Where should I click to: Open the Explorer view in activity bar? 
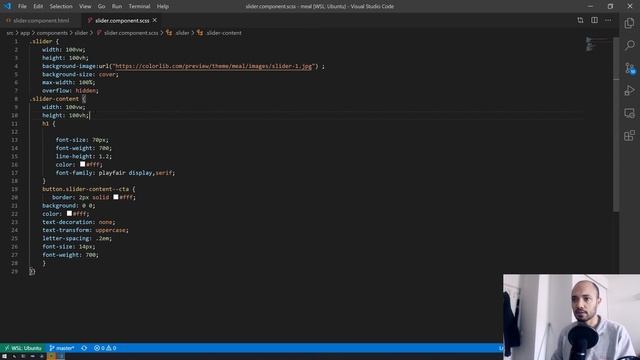tap(629, 23)
